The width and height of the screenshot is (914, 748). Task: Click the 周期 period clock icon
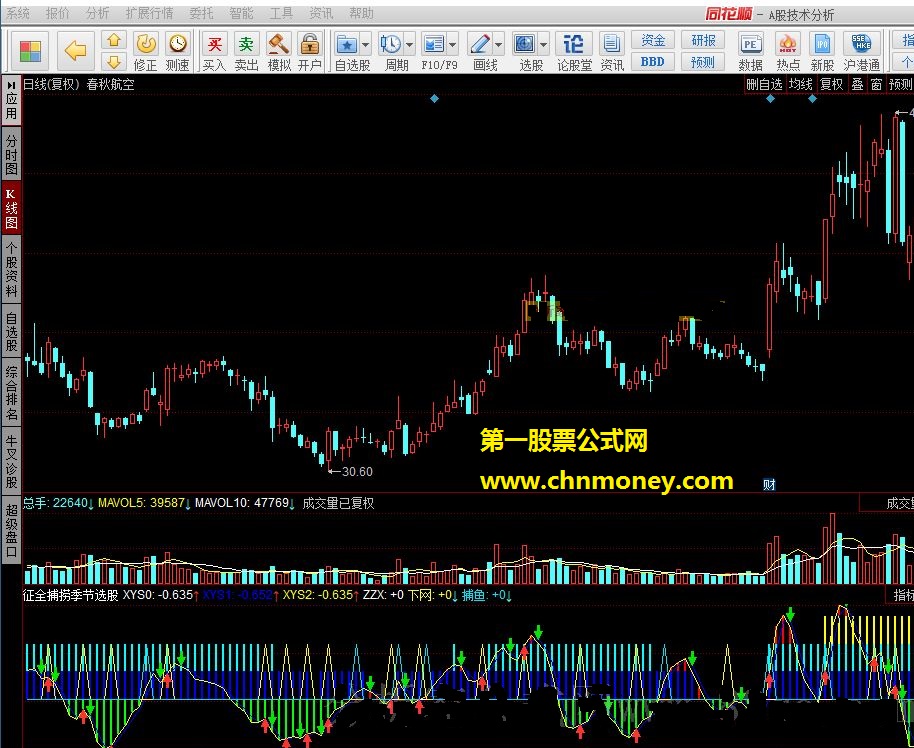pos(391,44)
